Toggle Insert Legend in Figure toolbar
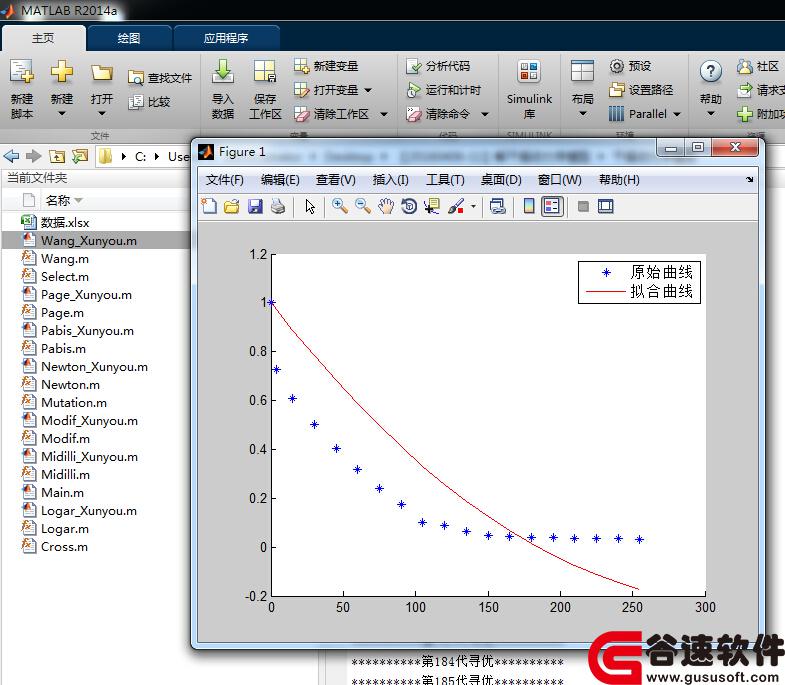 pyautogui.click(x=552, y=206)
